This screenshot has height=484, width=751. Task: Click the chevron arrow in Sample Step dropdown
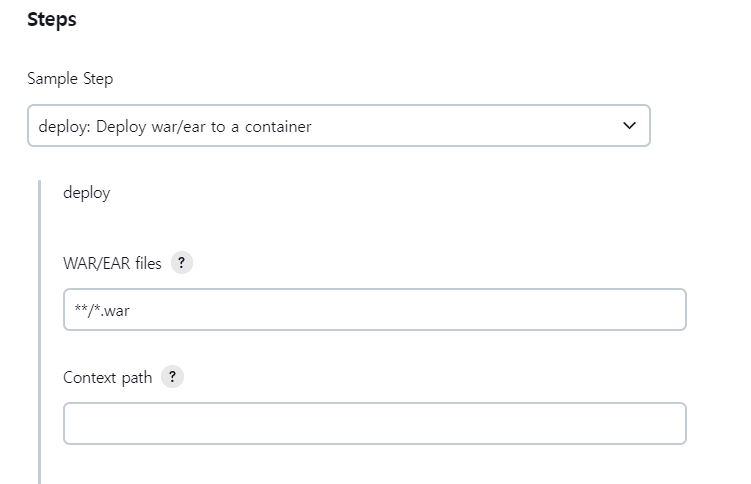point(629,125)
